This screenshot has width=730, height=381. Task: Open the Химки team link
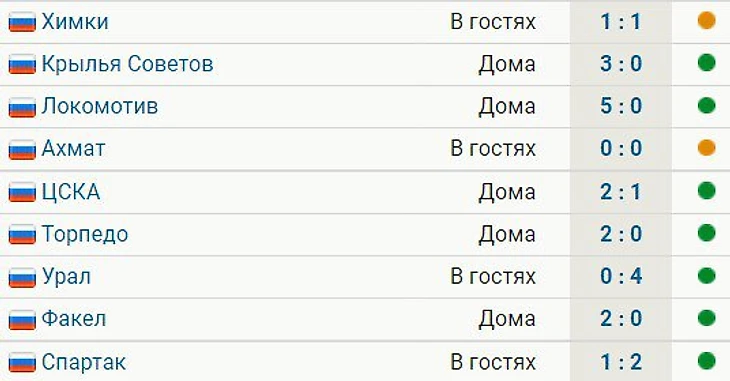[75, 21]
